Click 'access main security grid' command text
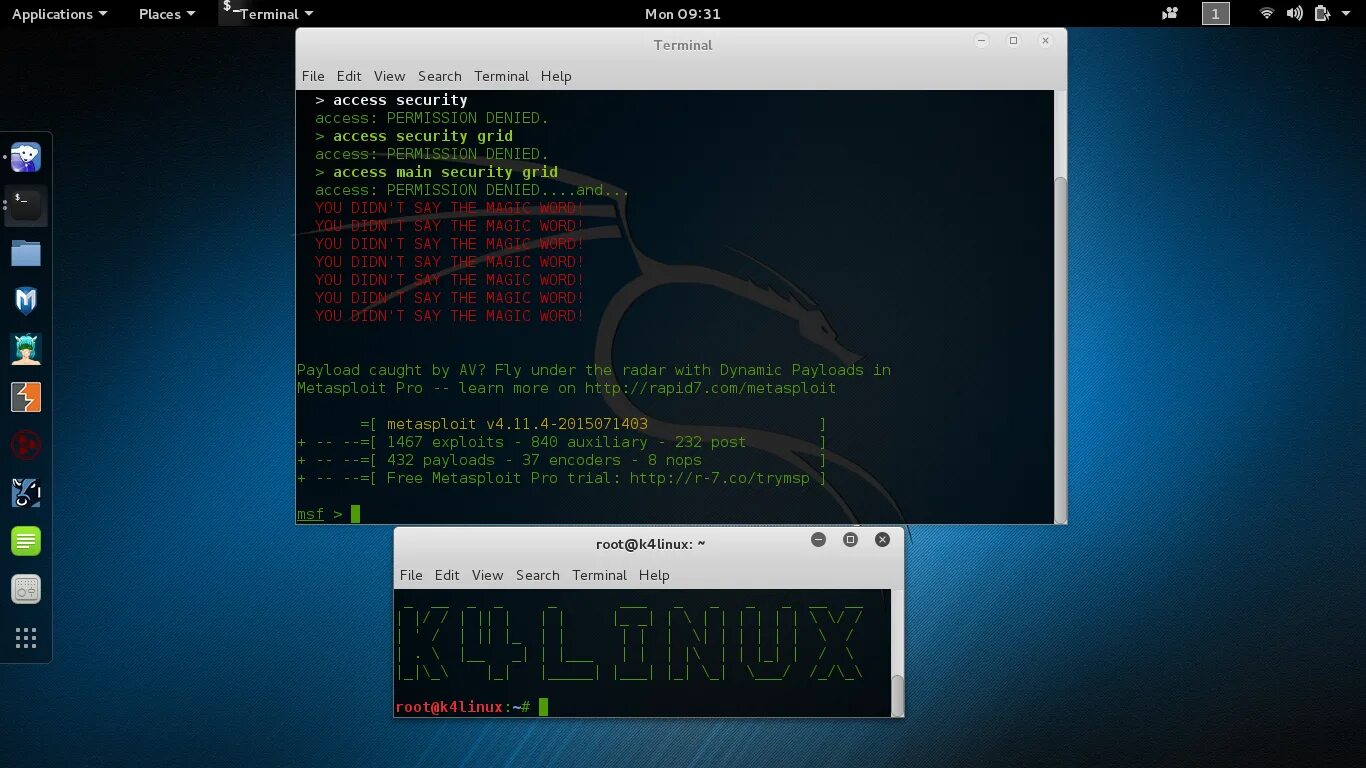This screenshot has width=1366, height=768. (x=445, y=172)
